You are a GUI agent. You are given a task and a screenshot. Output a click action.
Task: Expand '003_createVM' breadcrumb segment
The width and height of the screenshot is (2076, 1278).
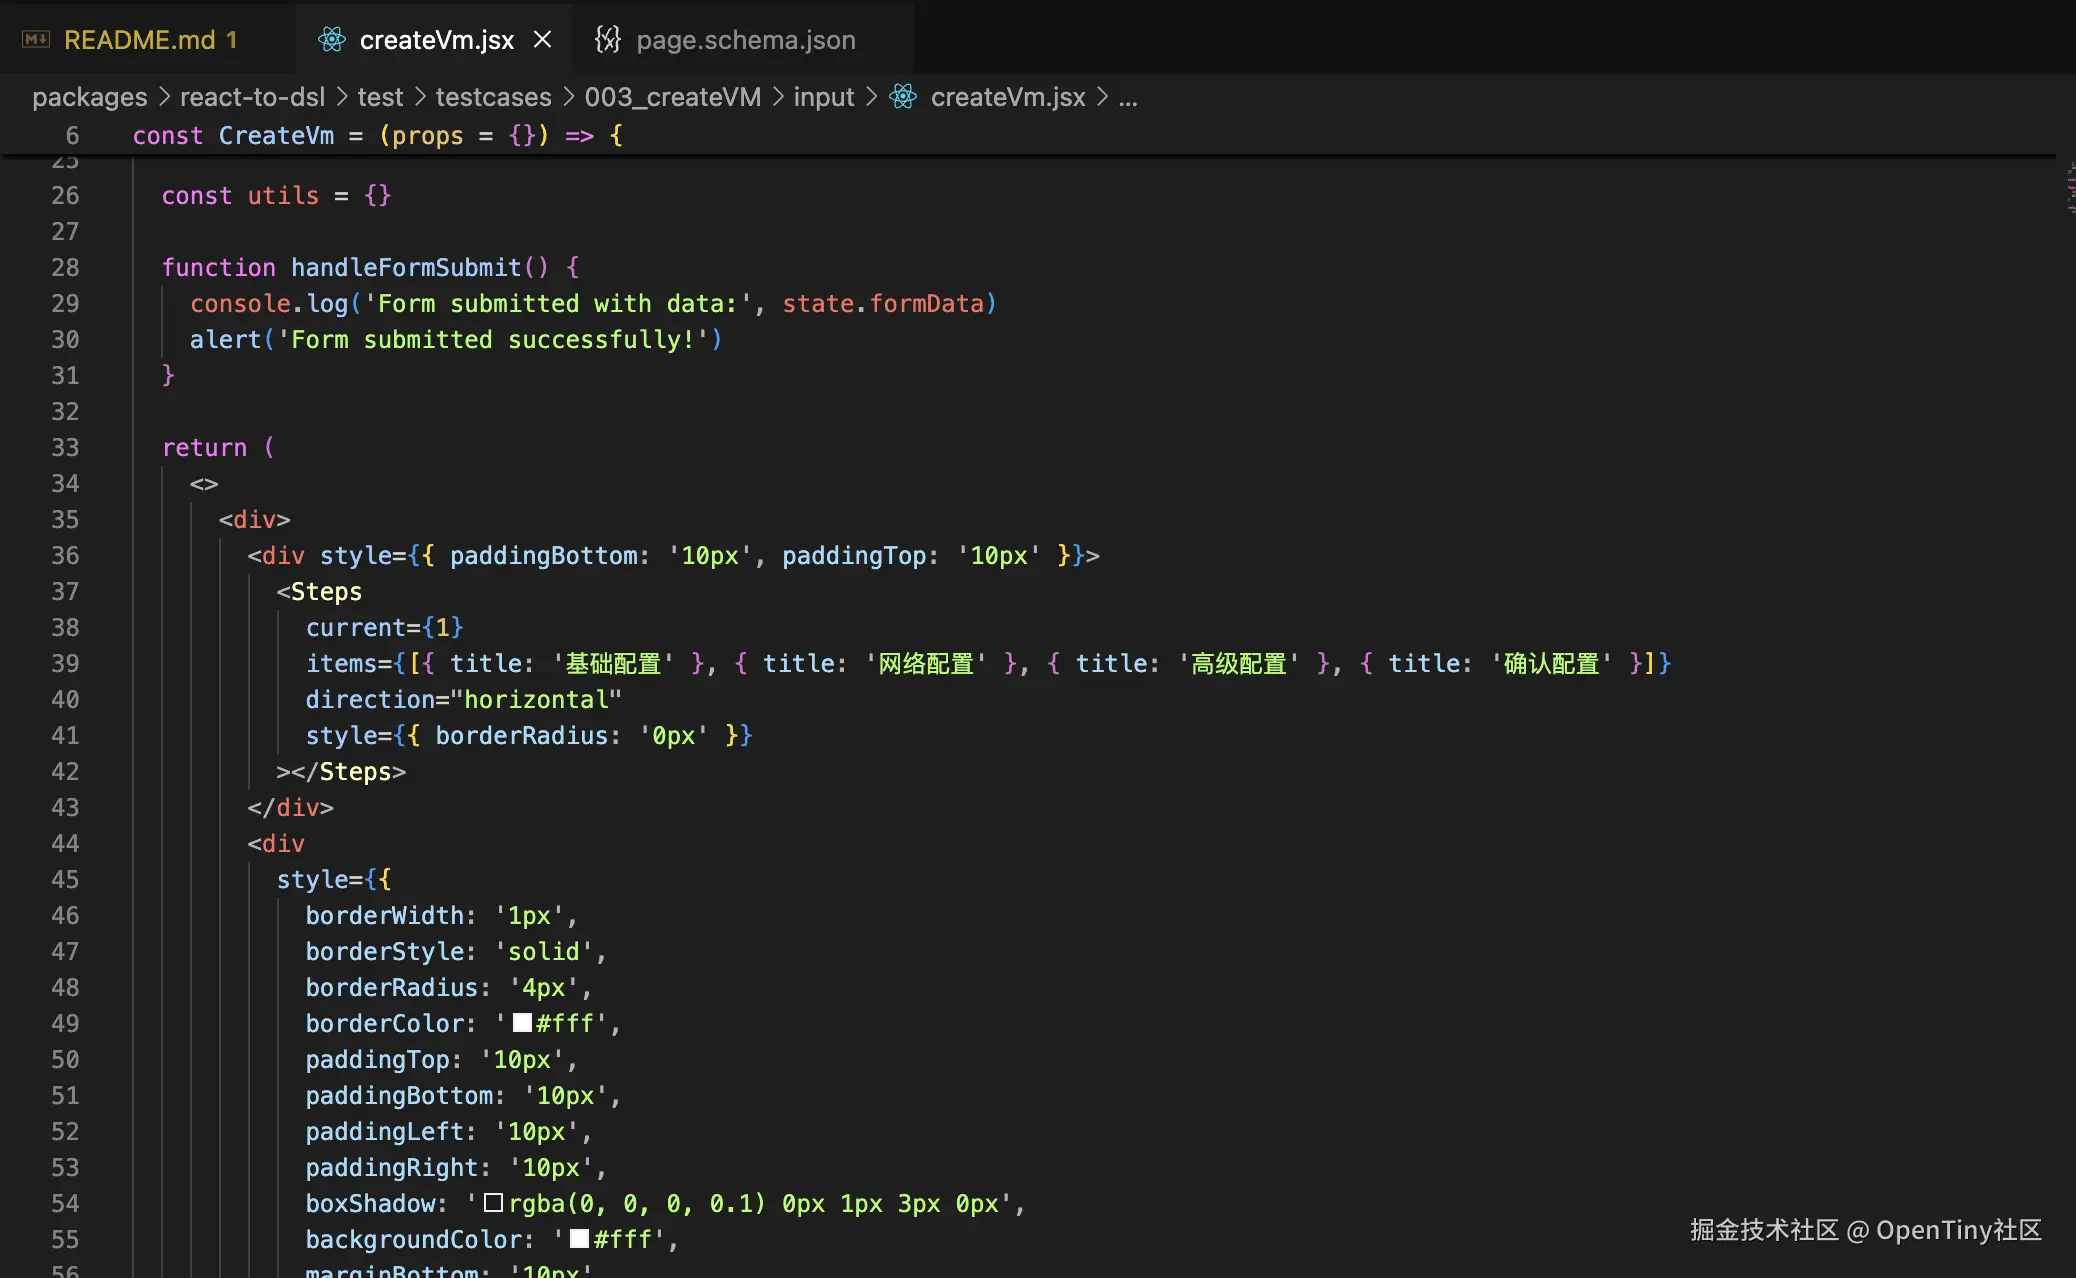pyautogui.click(x=672, y=97)
